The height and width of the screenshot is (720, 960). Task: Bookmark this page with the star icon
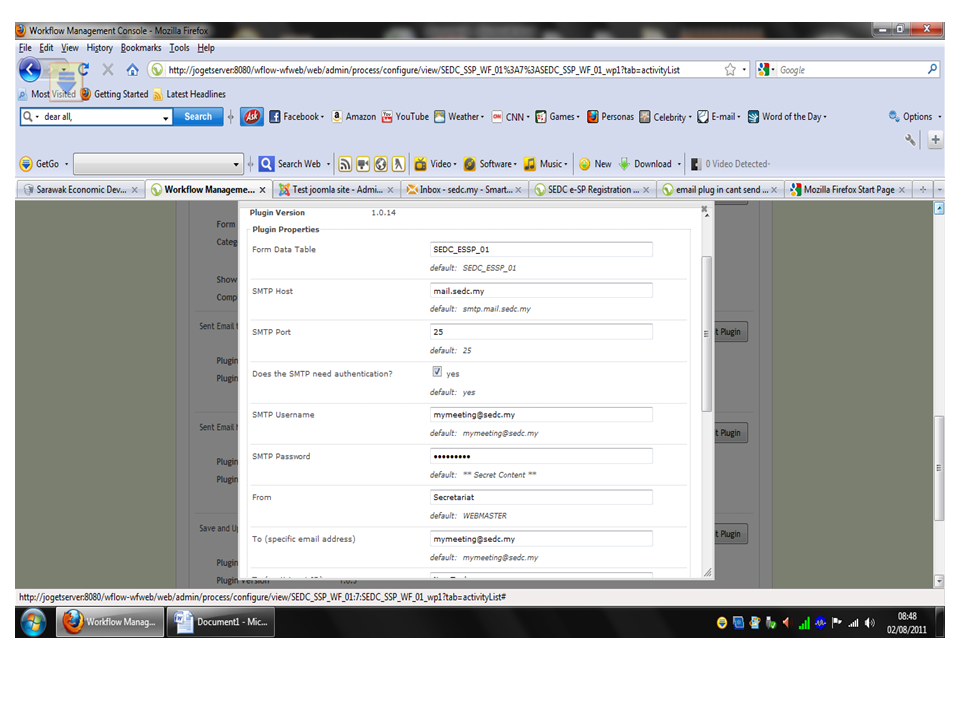[730, 70]
